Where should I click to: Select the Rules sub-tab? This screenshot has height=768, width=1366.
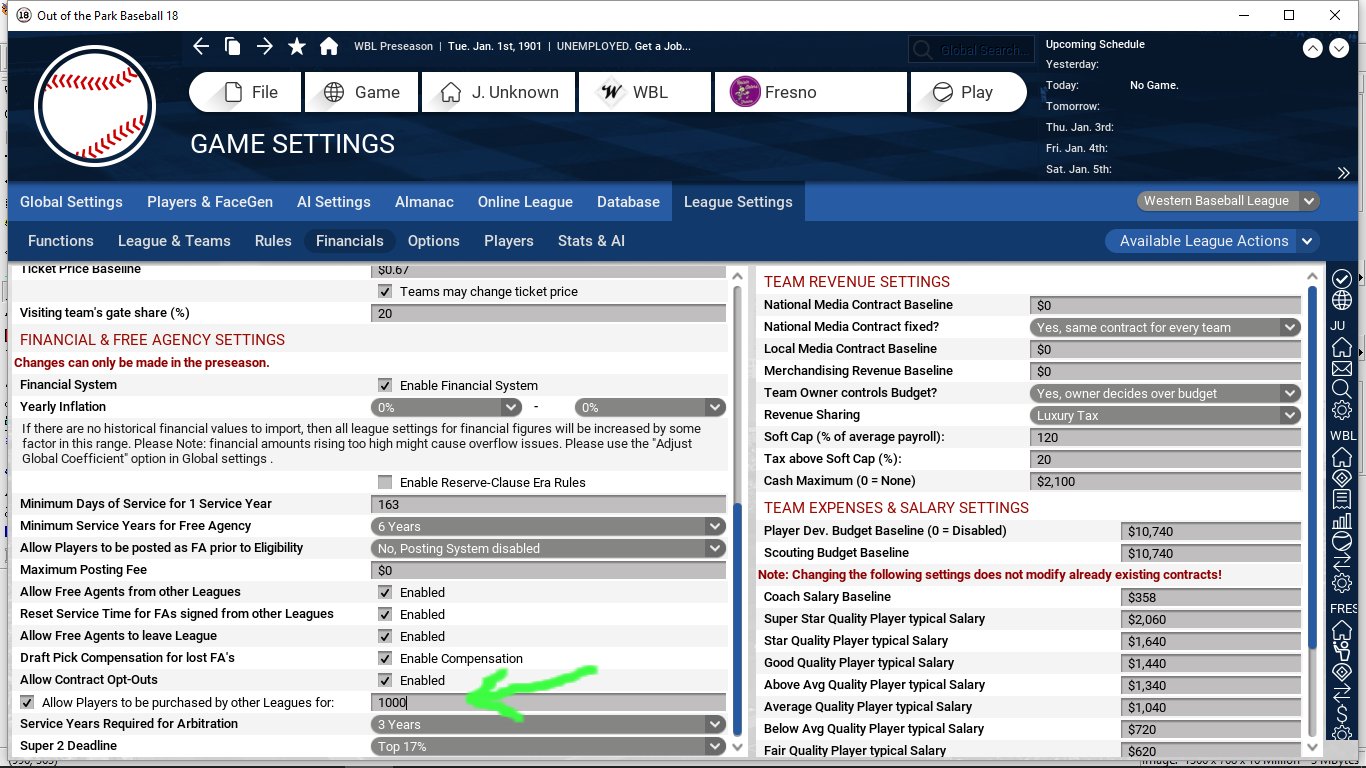tap(273, 241)
